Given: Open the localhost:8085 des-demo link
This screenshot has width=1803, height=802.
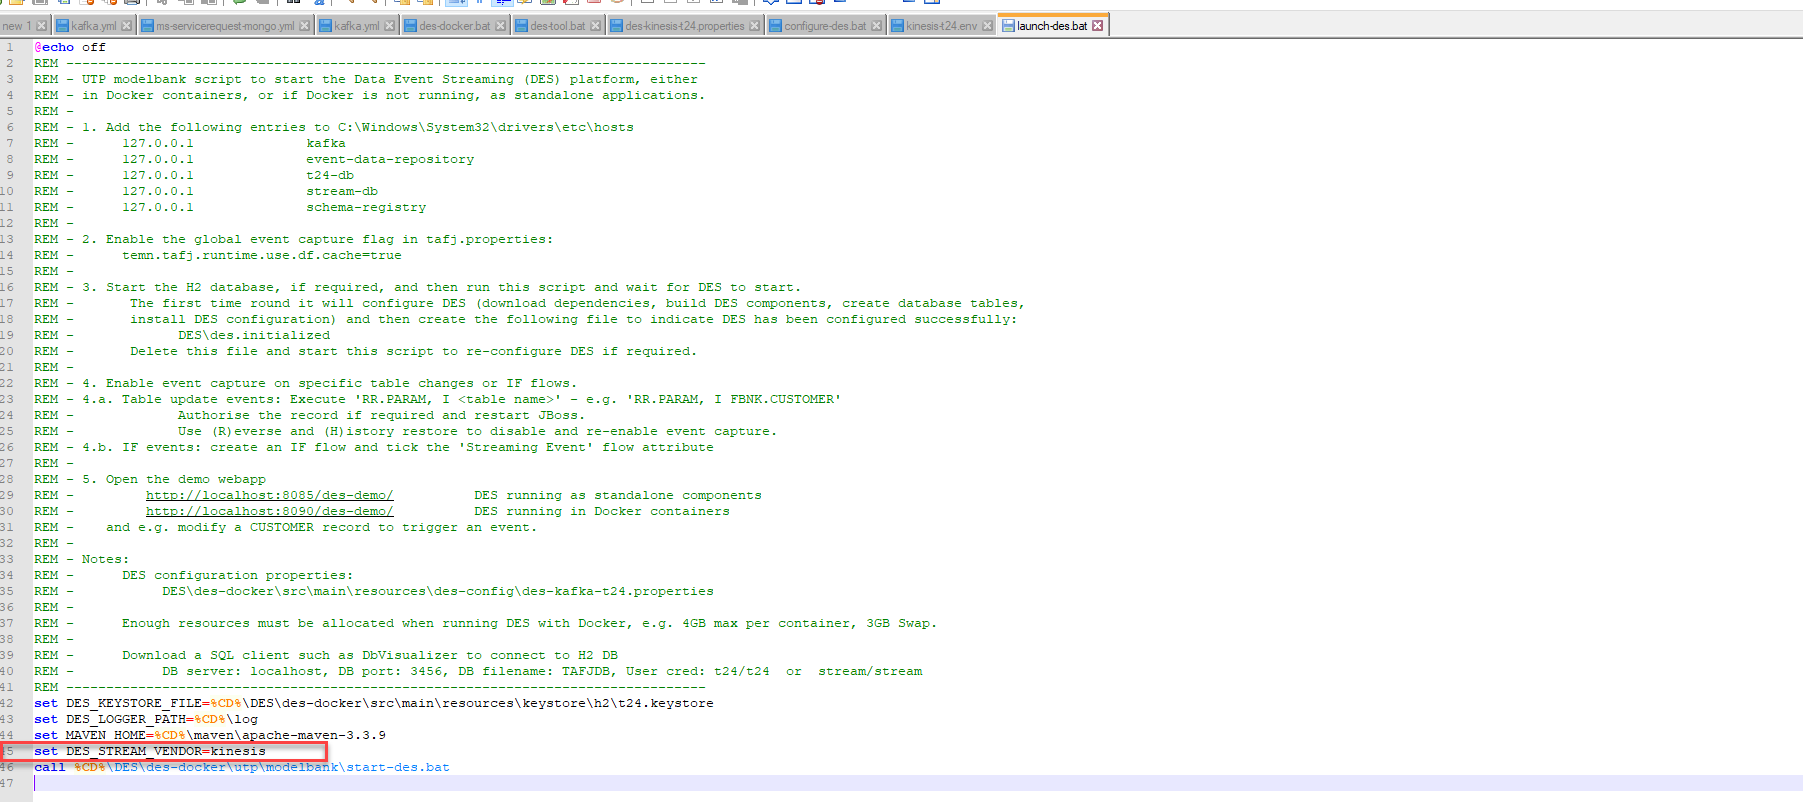Looking at the screenshot, I should pyautogui.click(x=269, y=495).
